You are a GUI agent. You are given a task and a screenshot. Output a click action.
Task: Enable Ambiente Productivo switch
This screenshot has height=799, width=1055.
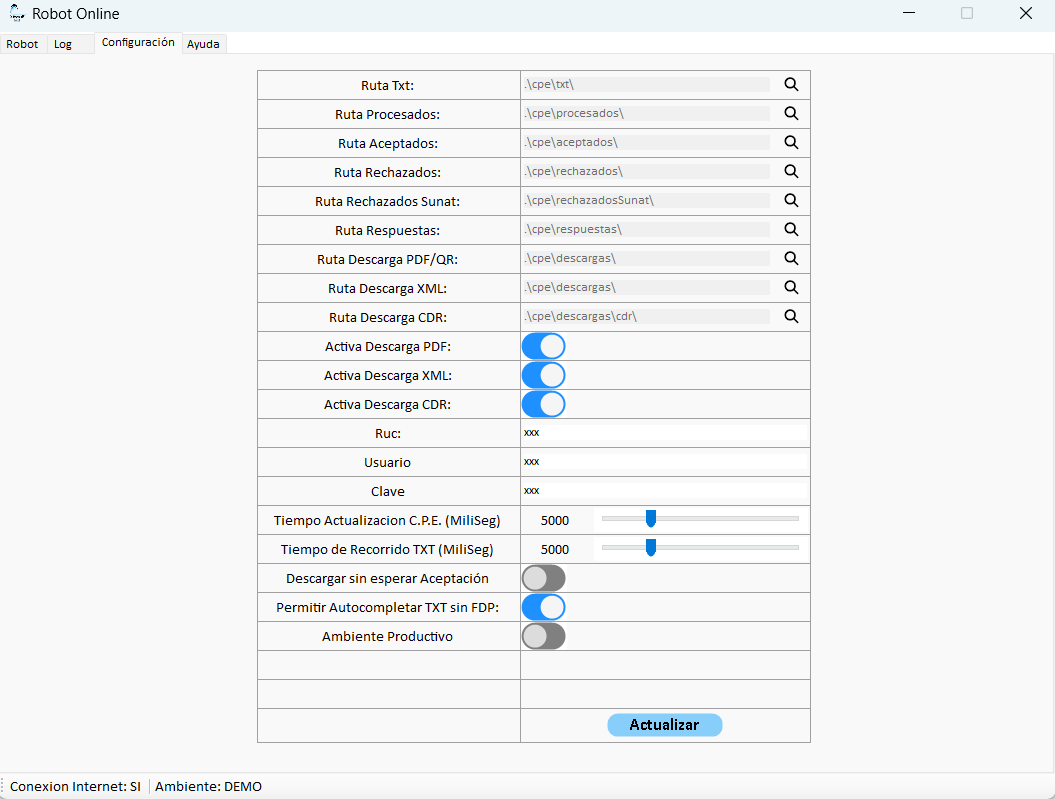[544, 636]
